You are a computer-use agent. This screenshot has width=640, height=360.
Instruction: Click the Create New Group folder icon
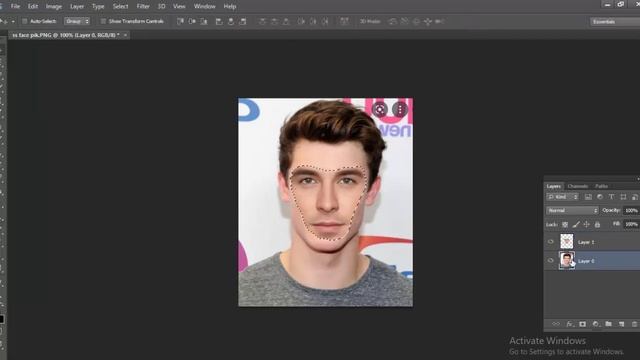point(609,324)
